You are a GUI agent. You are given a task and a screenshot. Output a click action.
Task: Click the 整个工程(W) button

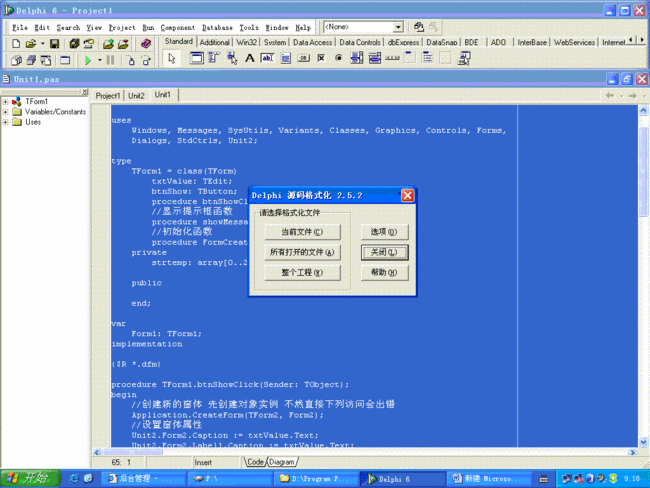click(302, 272)
